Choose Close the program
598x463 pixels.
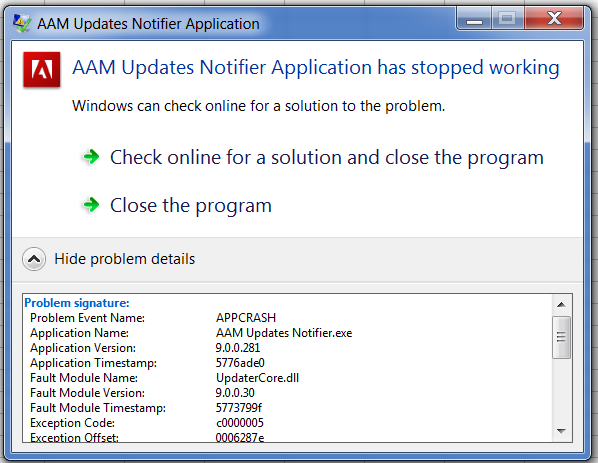pyautogui.click(x=191, y=206)
